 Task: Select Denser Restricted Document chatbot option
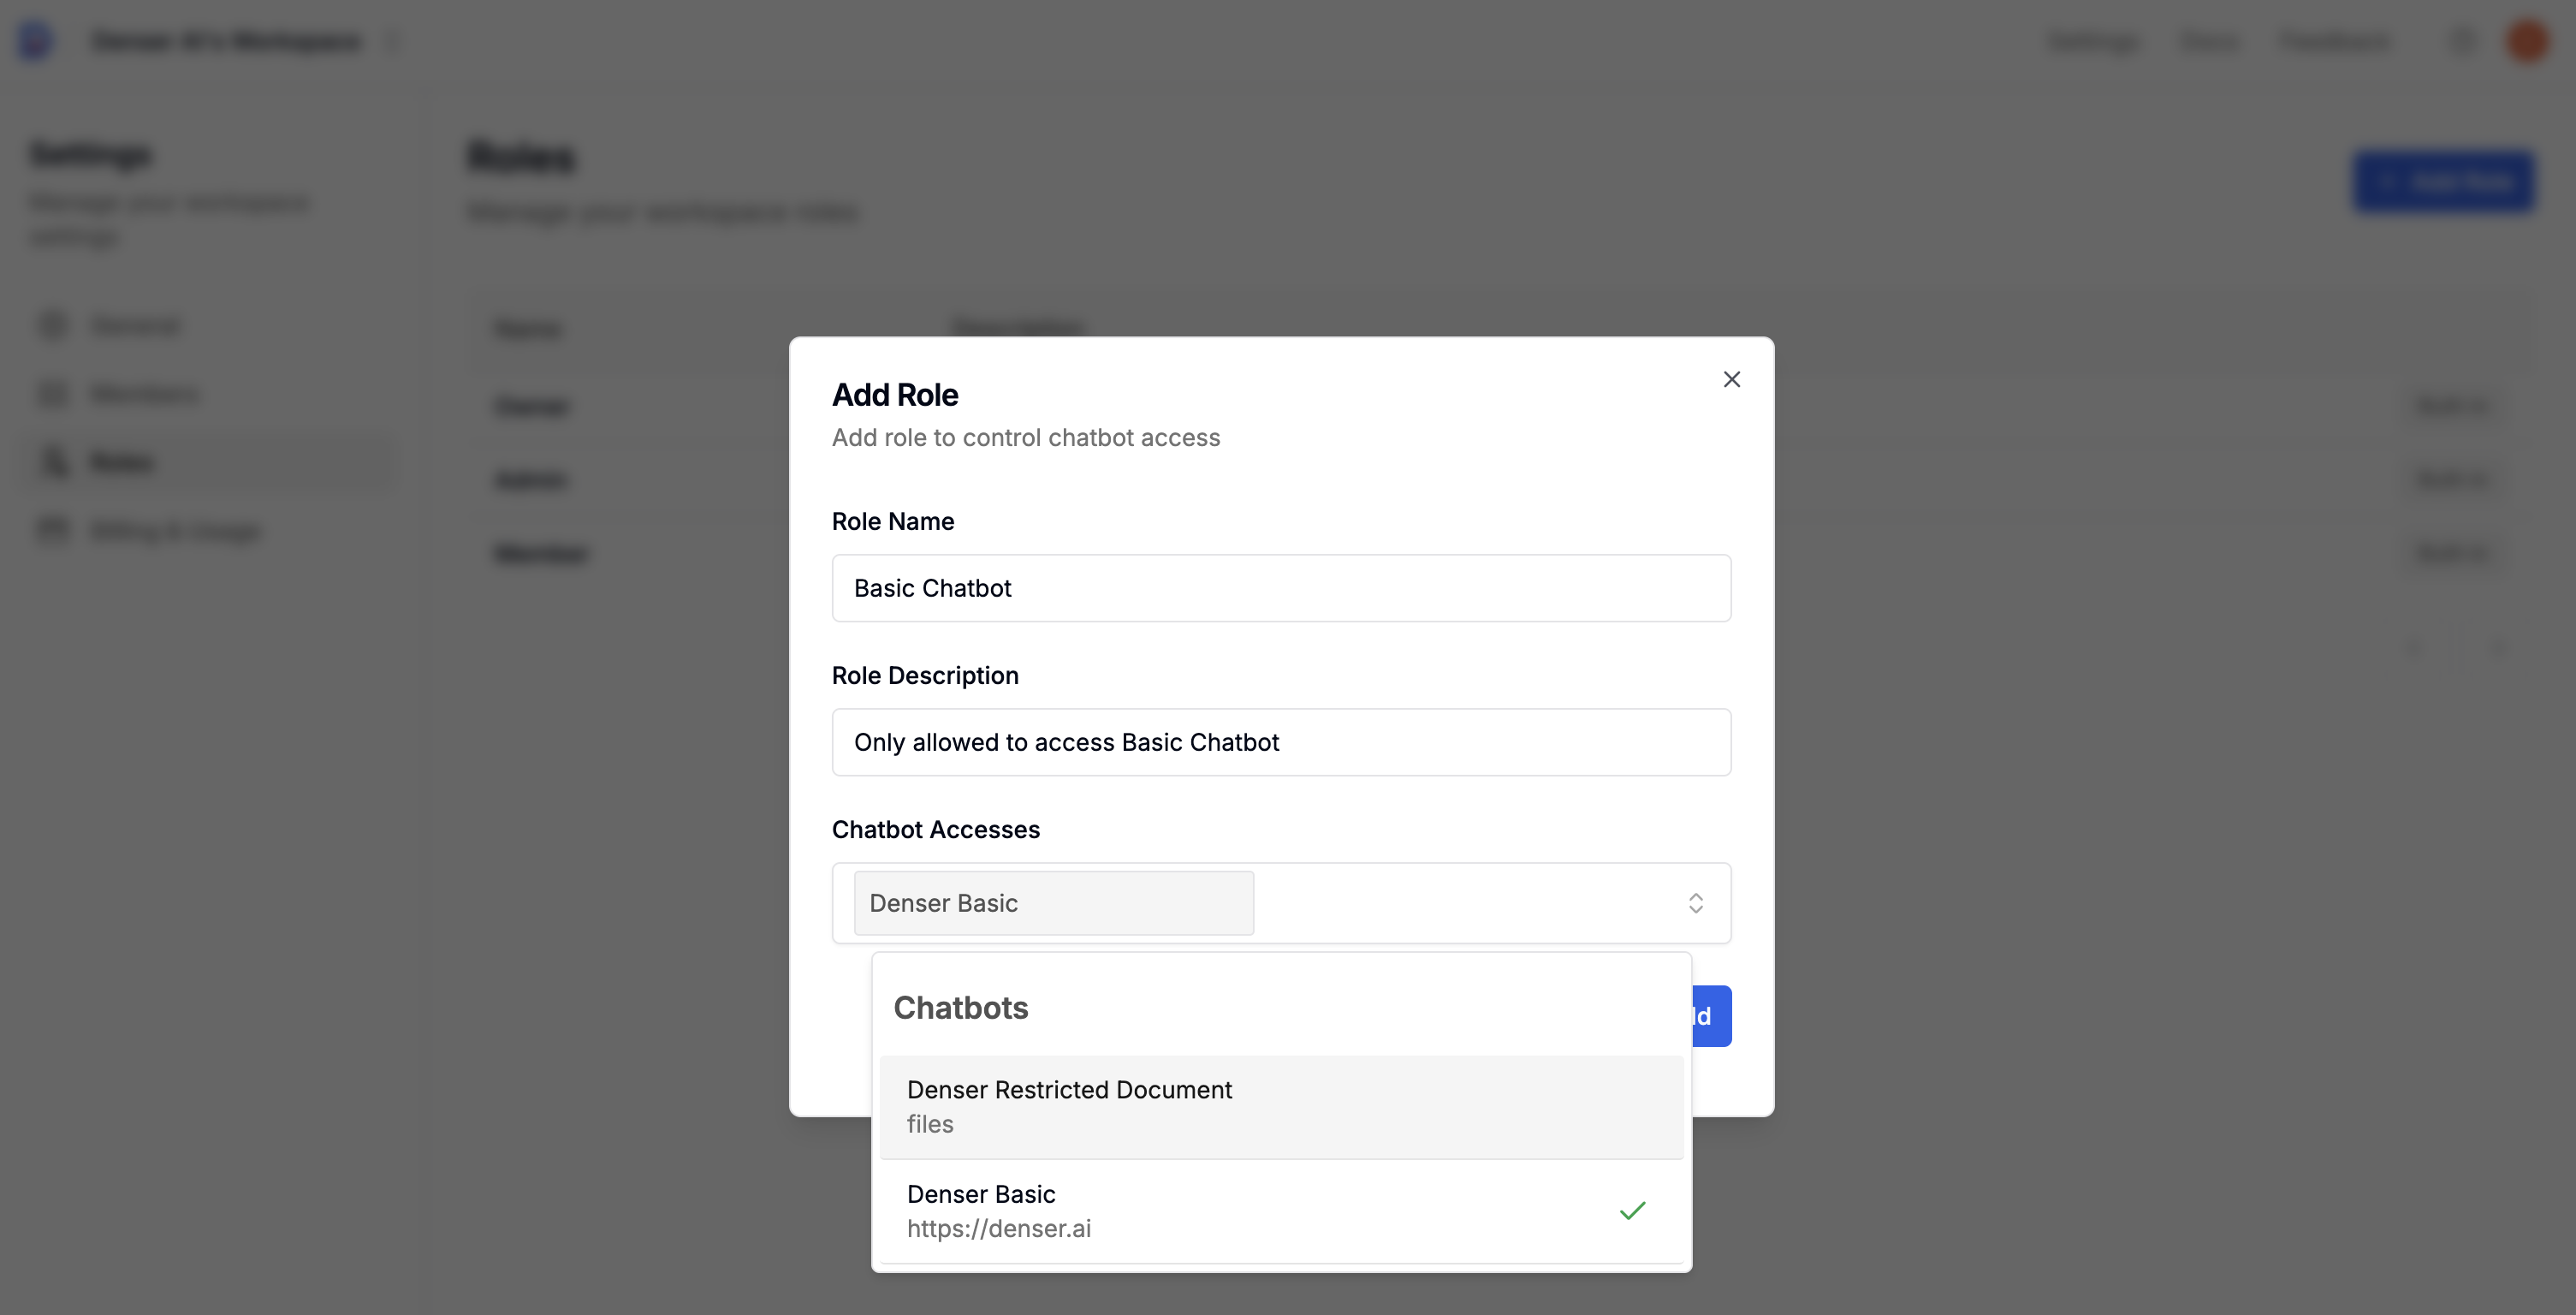[x=1281, y=1107]
